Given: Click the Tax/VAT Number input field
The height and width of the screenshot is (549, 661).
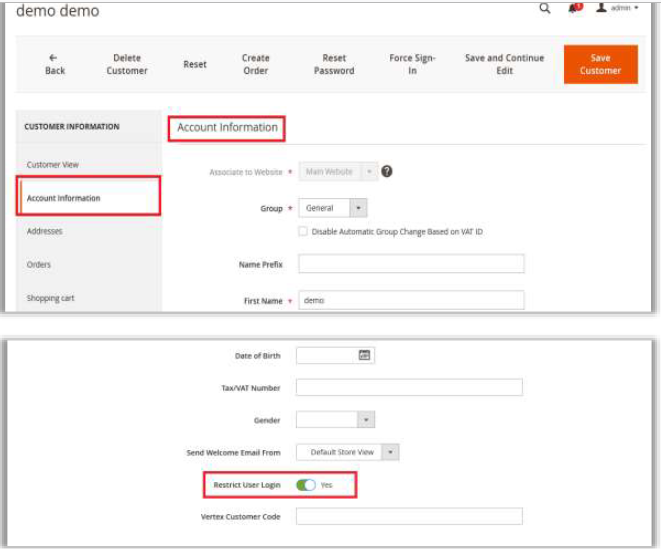Looking at the screenshot, I should click(x=409, y=388).
